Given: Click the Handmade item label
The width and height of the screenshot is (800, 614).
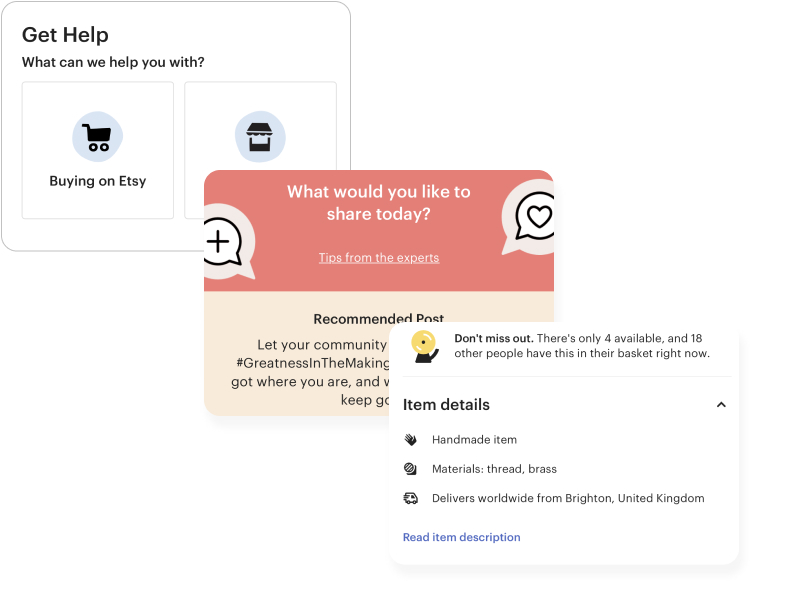Looking at the screenshot, I should coord(474,439).
